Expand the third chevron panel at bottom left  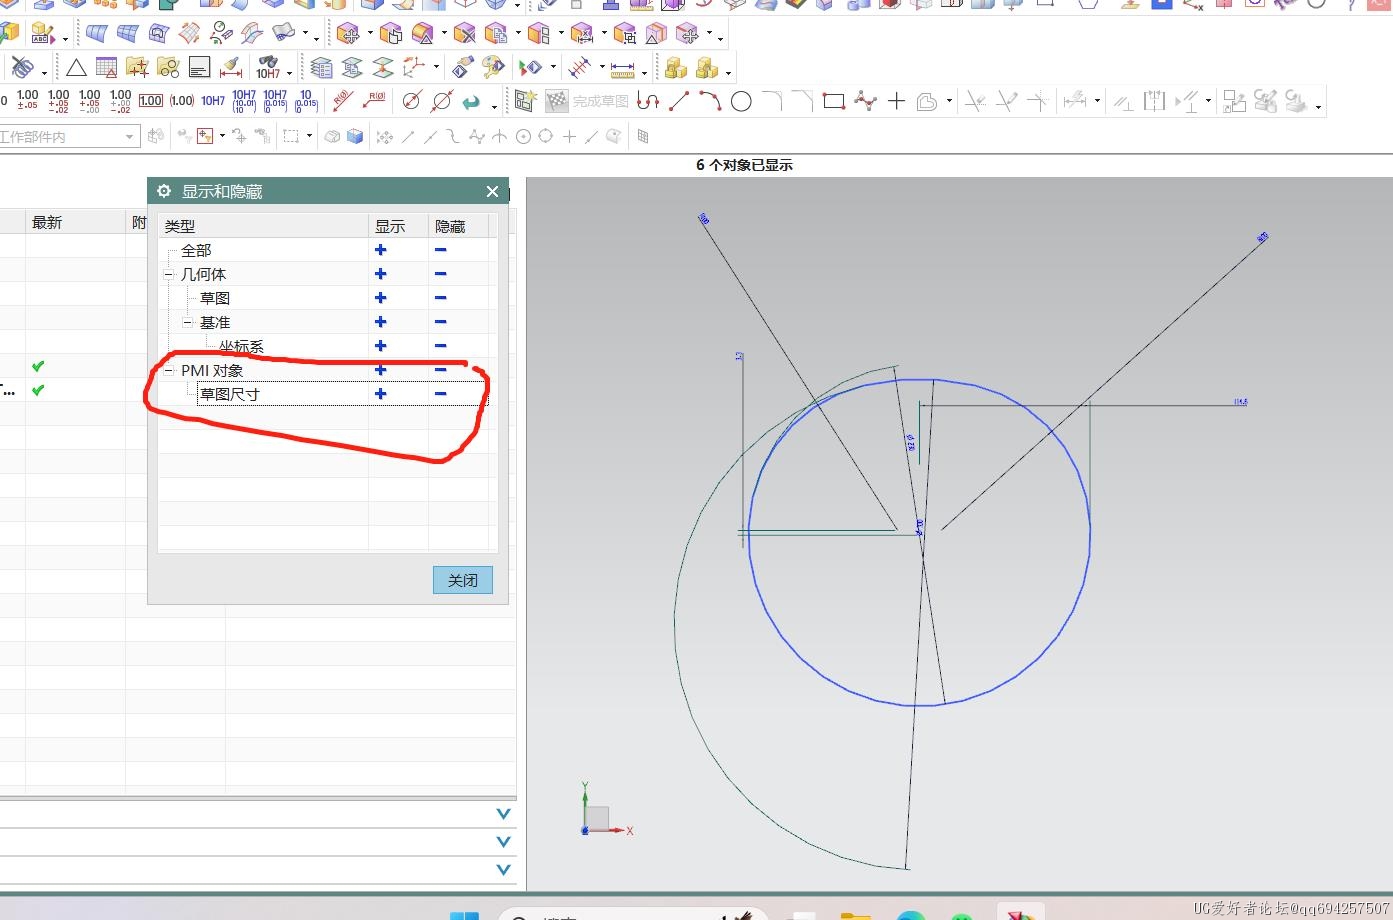(503, 870)
